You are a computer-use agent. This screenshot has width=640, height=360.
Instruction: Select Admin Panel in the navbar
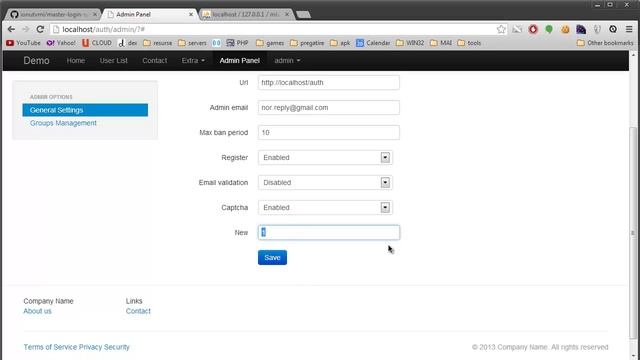coord(240,60)
